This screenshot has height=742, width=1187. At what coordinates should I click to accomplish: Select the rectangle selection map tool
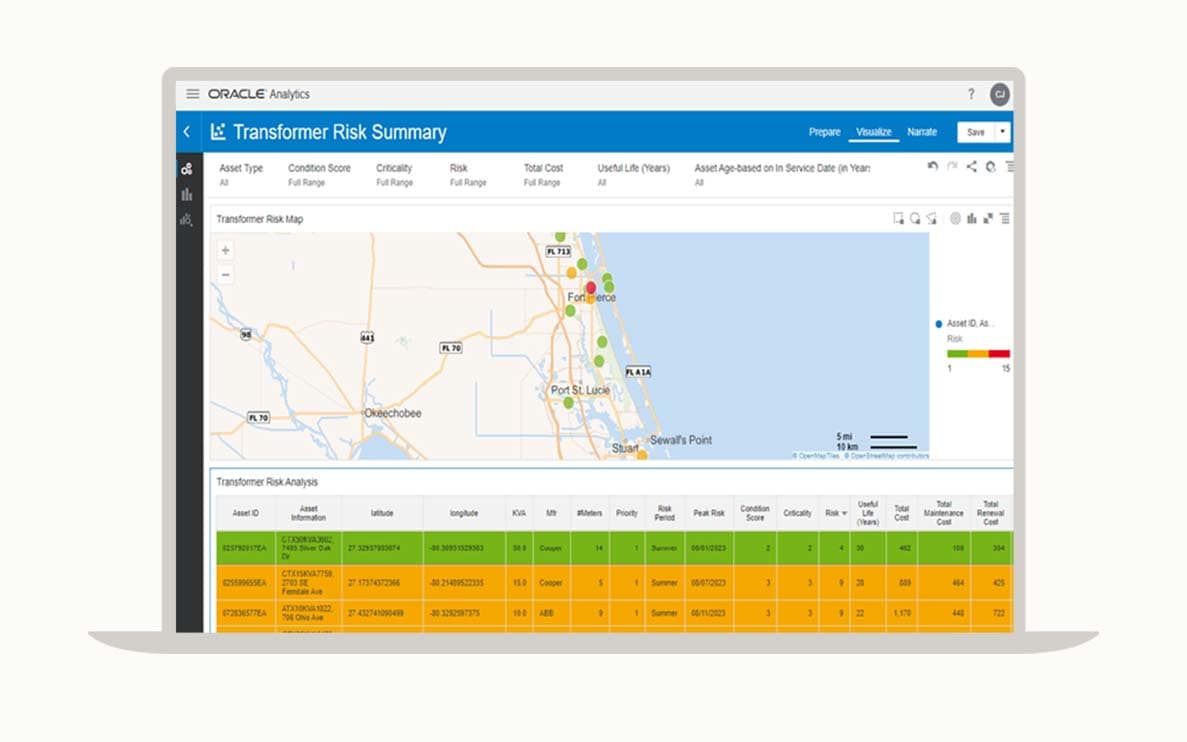click(898, 219)
